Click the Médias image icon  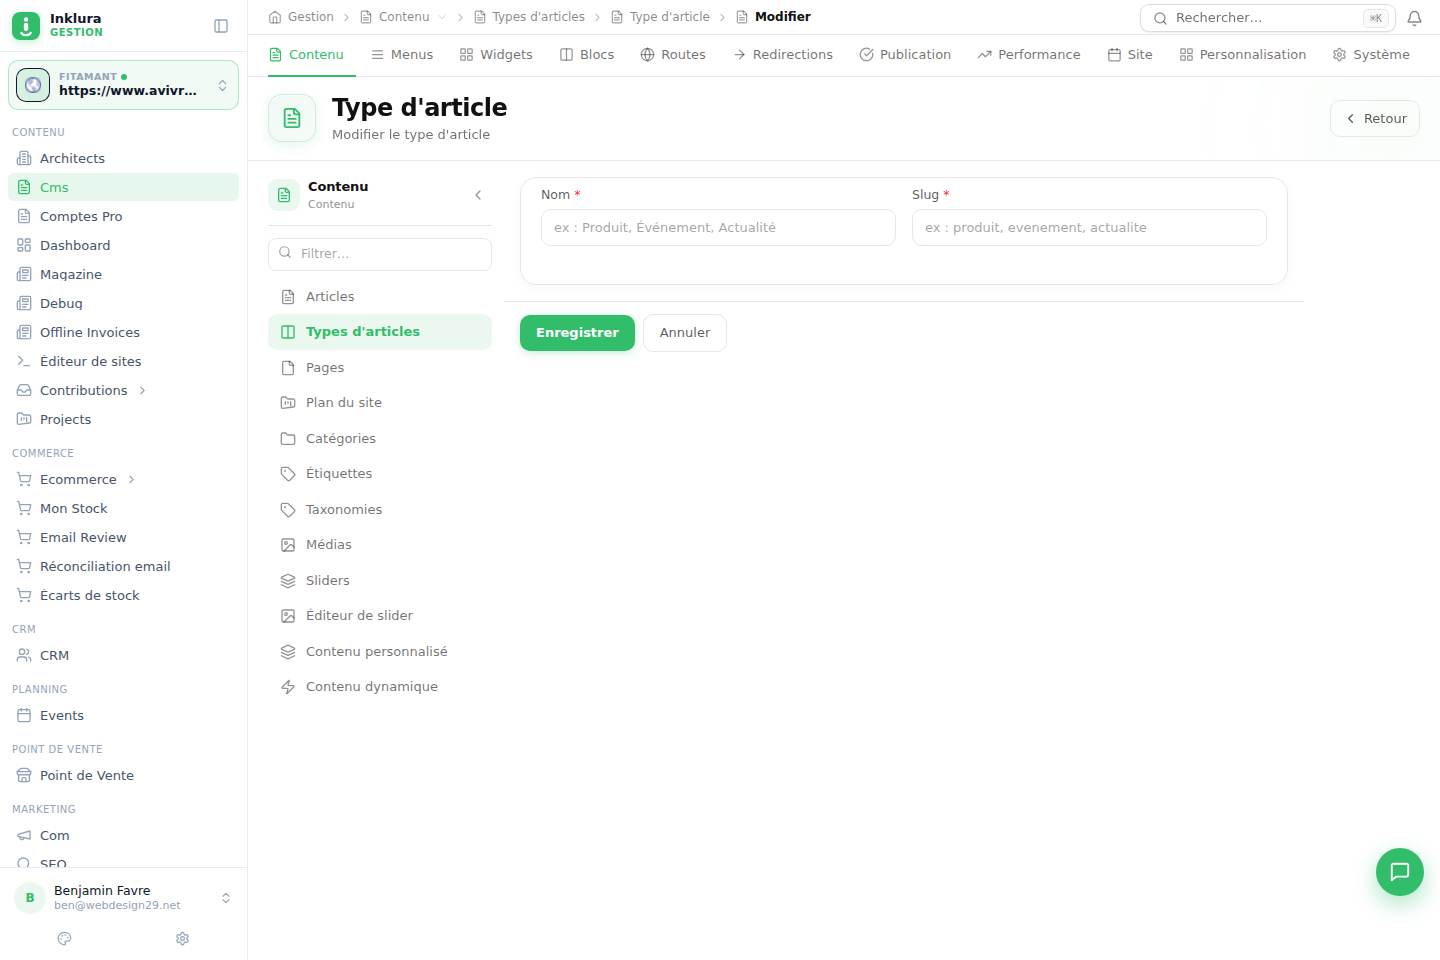[x=288, y=545]
